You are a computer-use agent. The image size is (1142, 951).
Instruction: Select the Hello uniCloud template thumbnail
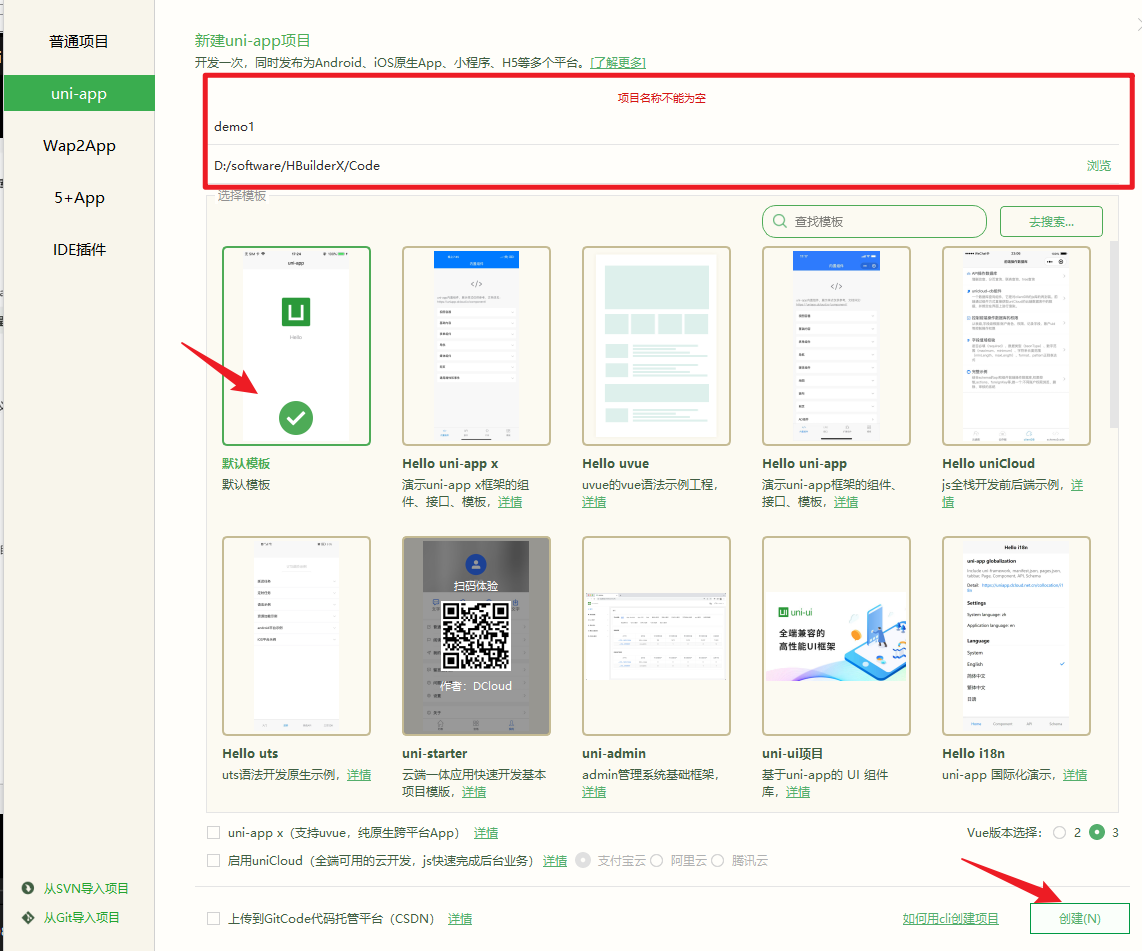pyautogui.click(x=1016, y=346)
